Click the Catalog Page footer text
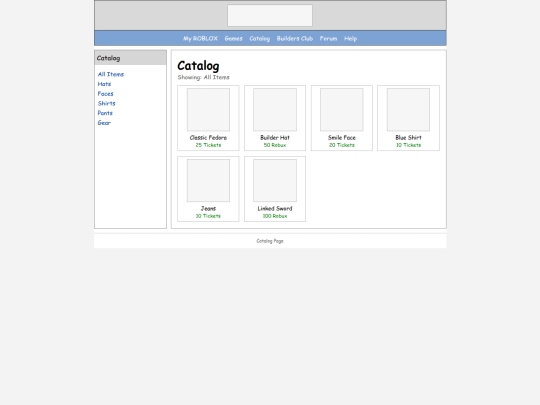 pyautogui.click(x=270, y=241)
